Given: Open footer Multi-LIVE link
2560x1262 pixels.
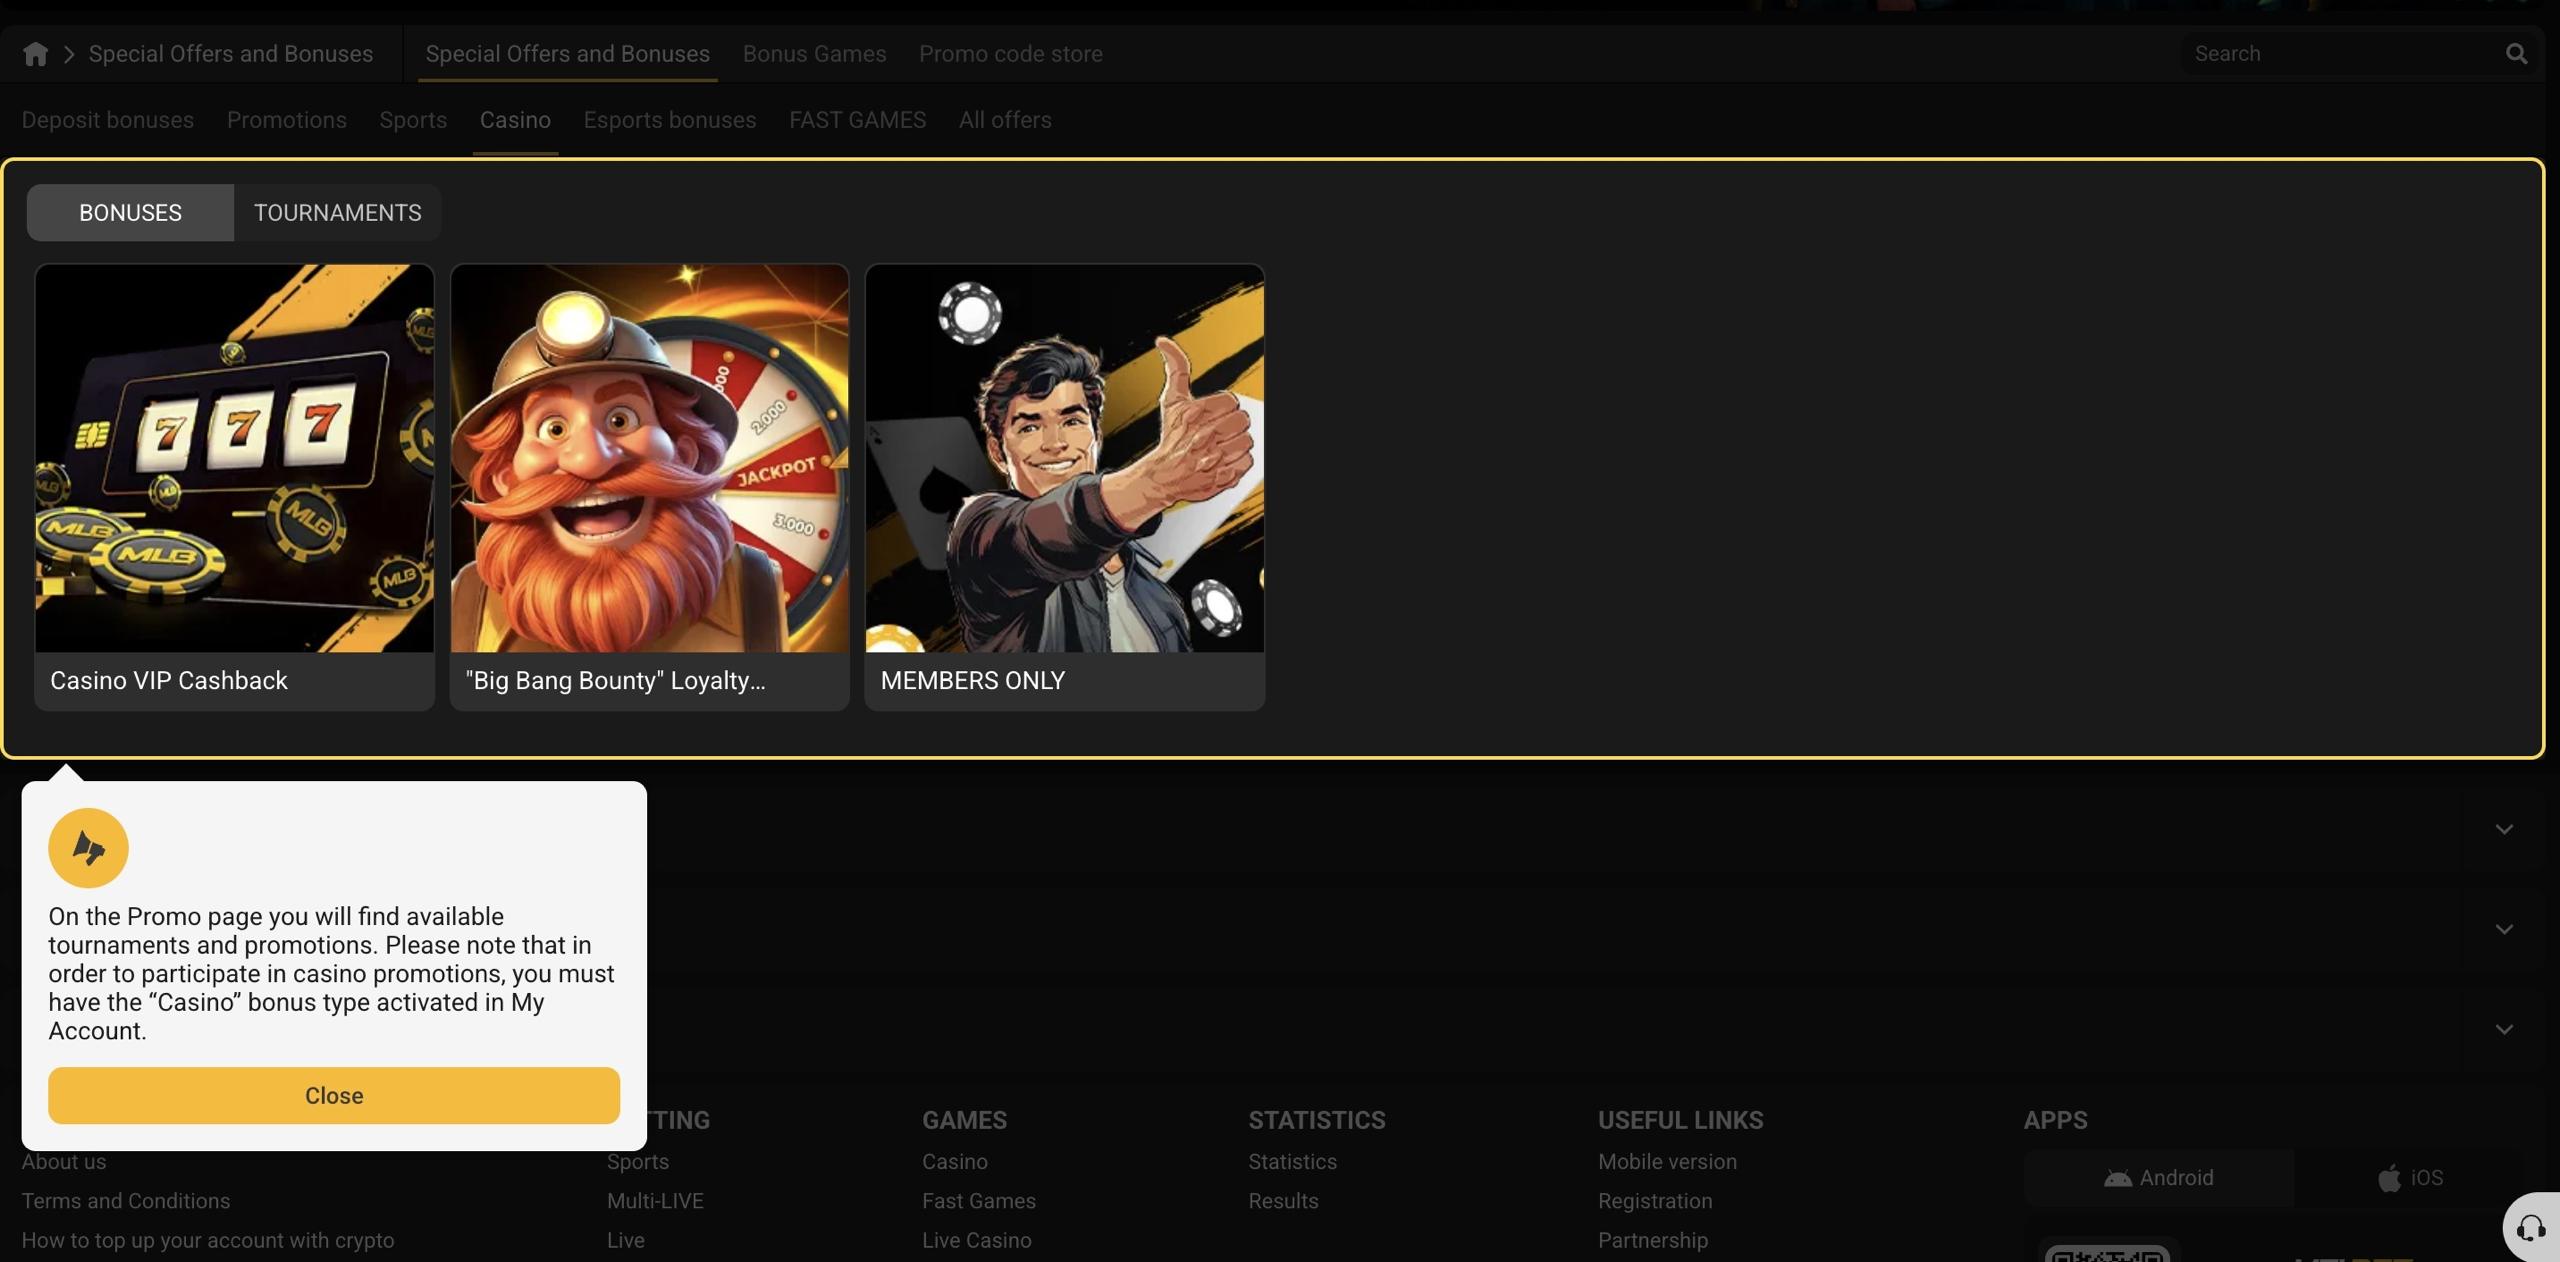Looking at the screenshot, I should pyautogui.click(x=655, y=1201).
